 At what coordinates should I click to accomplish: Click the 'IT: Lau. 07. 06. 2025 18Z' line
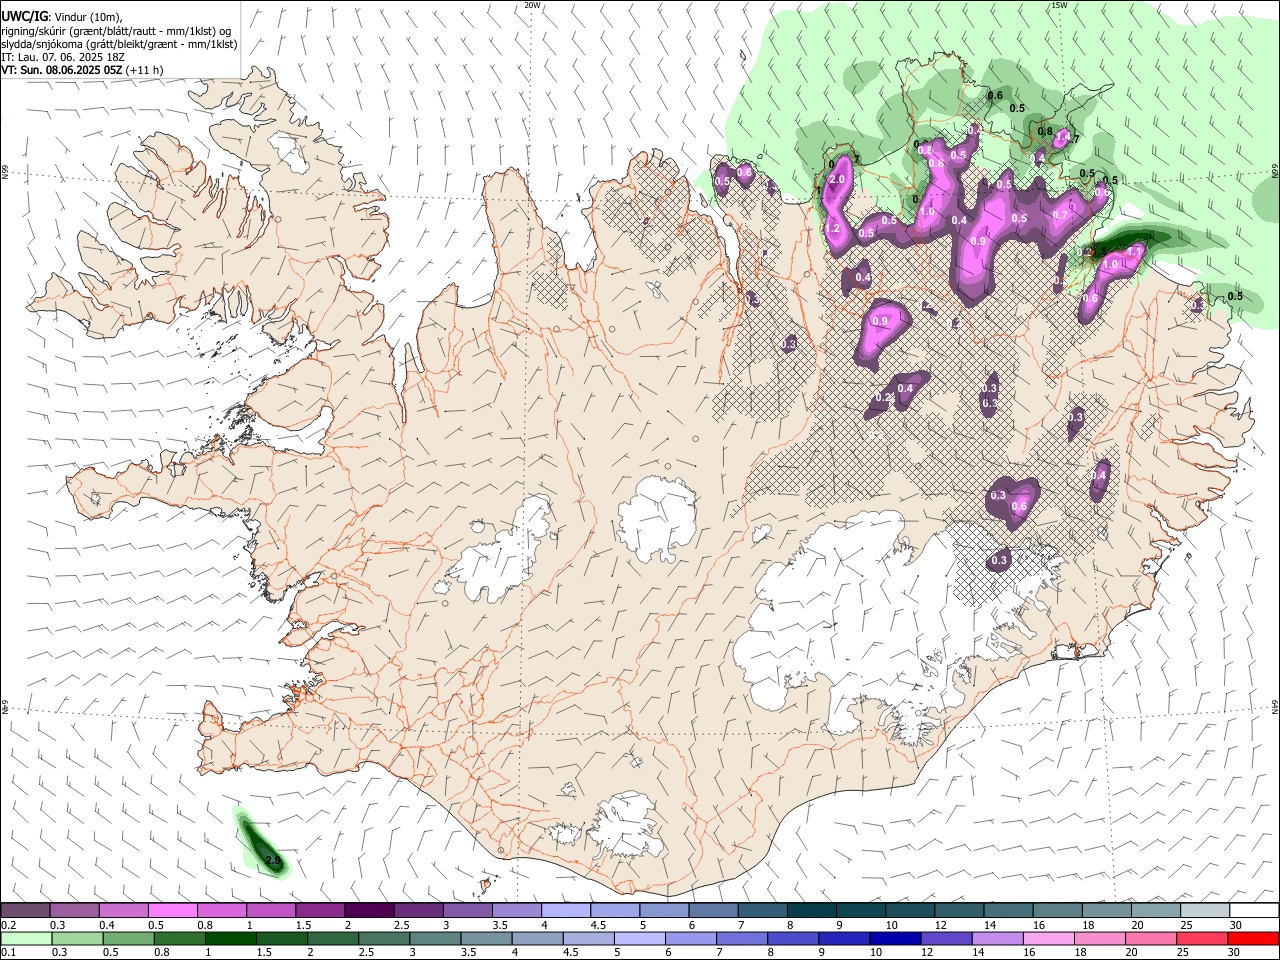pos(63,57)
